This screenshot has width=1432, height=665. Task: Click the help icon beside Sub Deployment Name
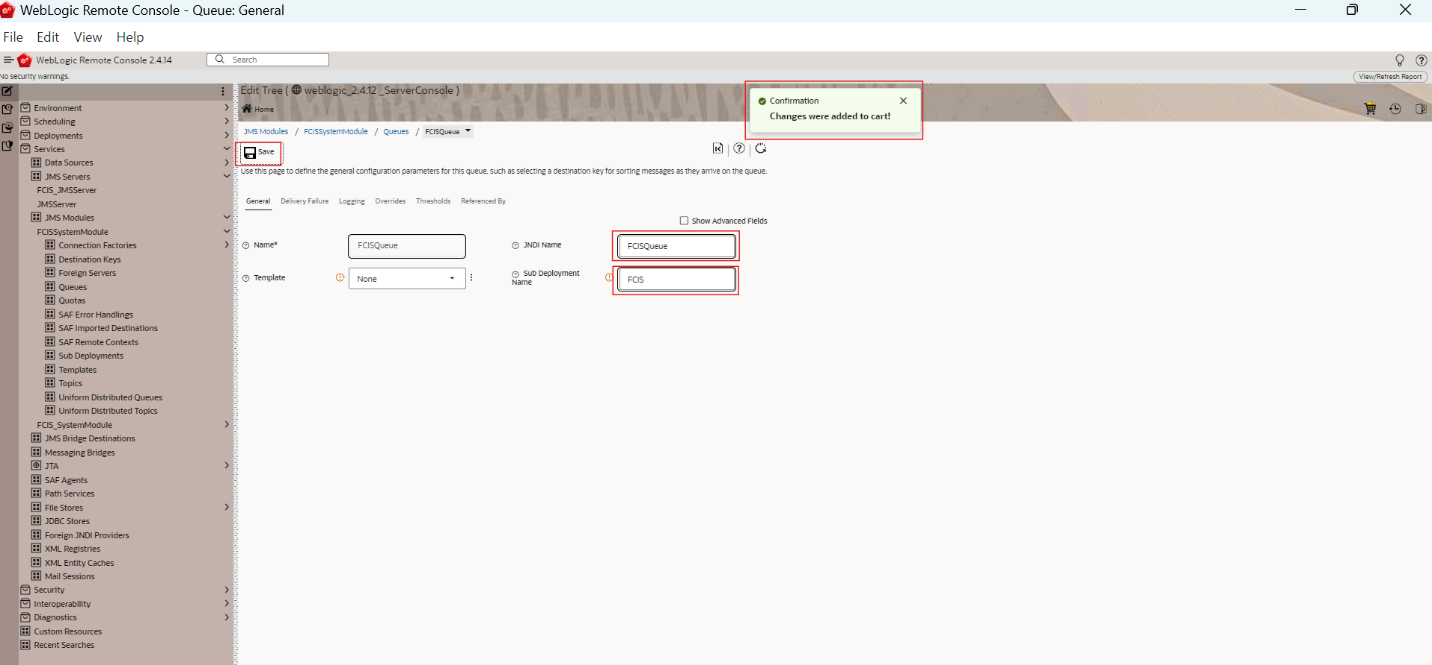click(x=515, y=274)
